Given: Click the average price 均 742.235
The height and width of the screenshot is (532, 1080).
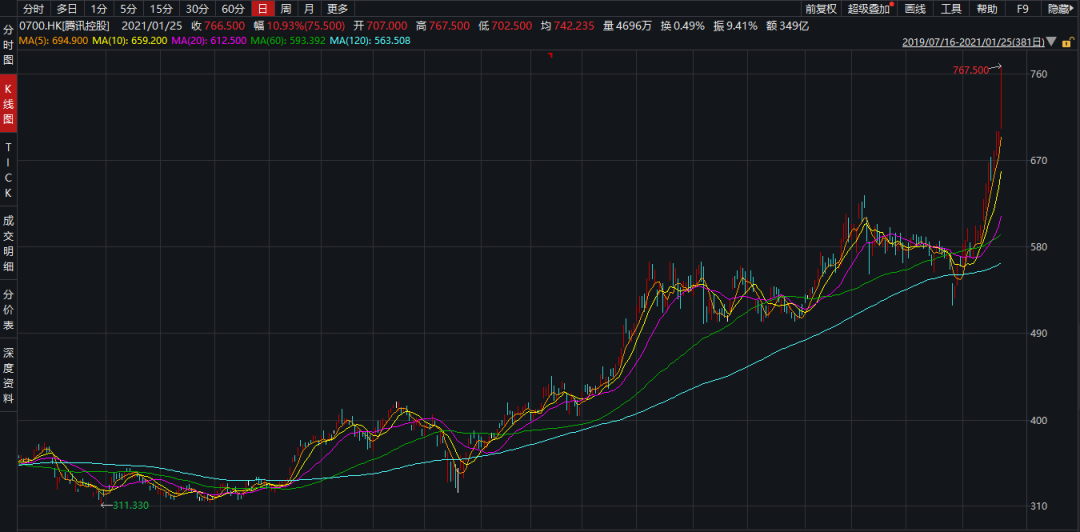Looking at the screenshot, I should pyautogui.click(x=568, y=26).
